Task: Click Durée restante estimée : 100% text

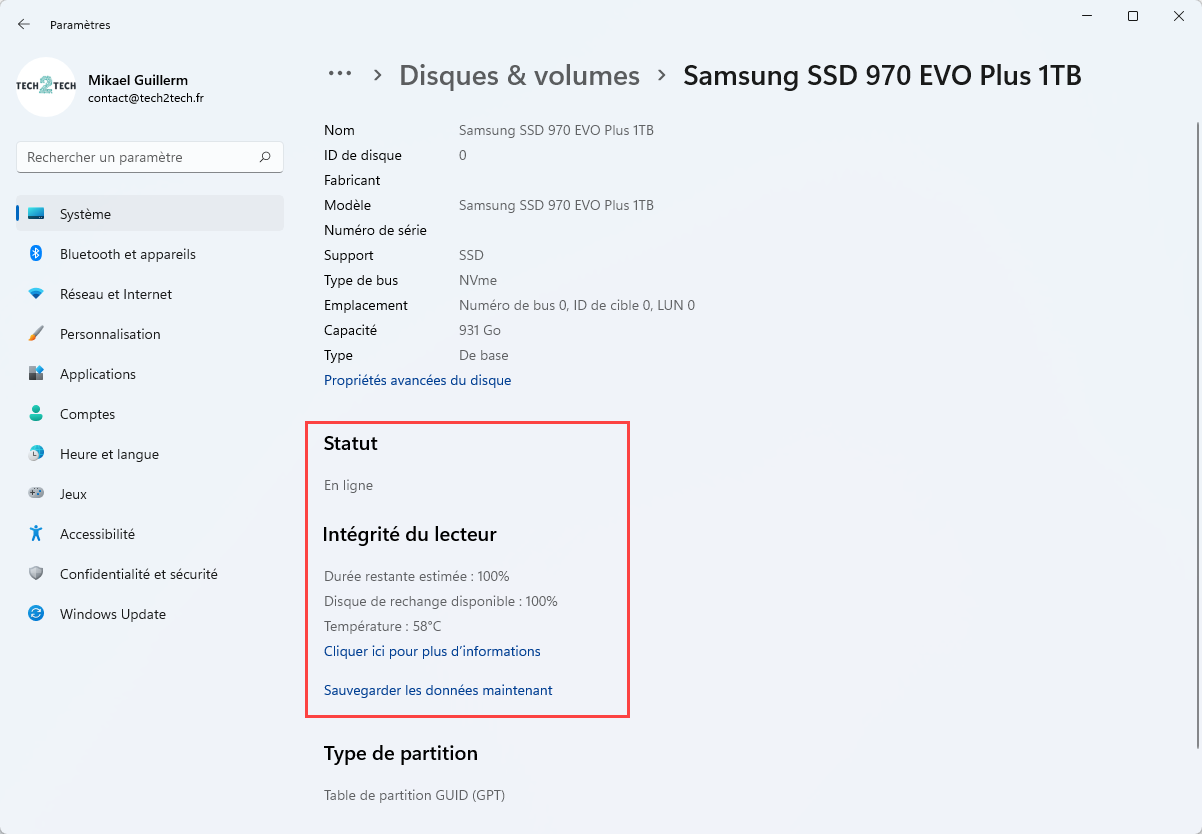Action: (x=417, y=576)
